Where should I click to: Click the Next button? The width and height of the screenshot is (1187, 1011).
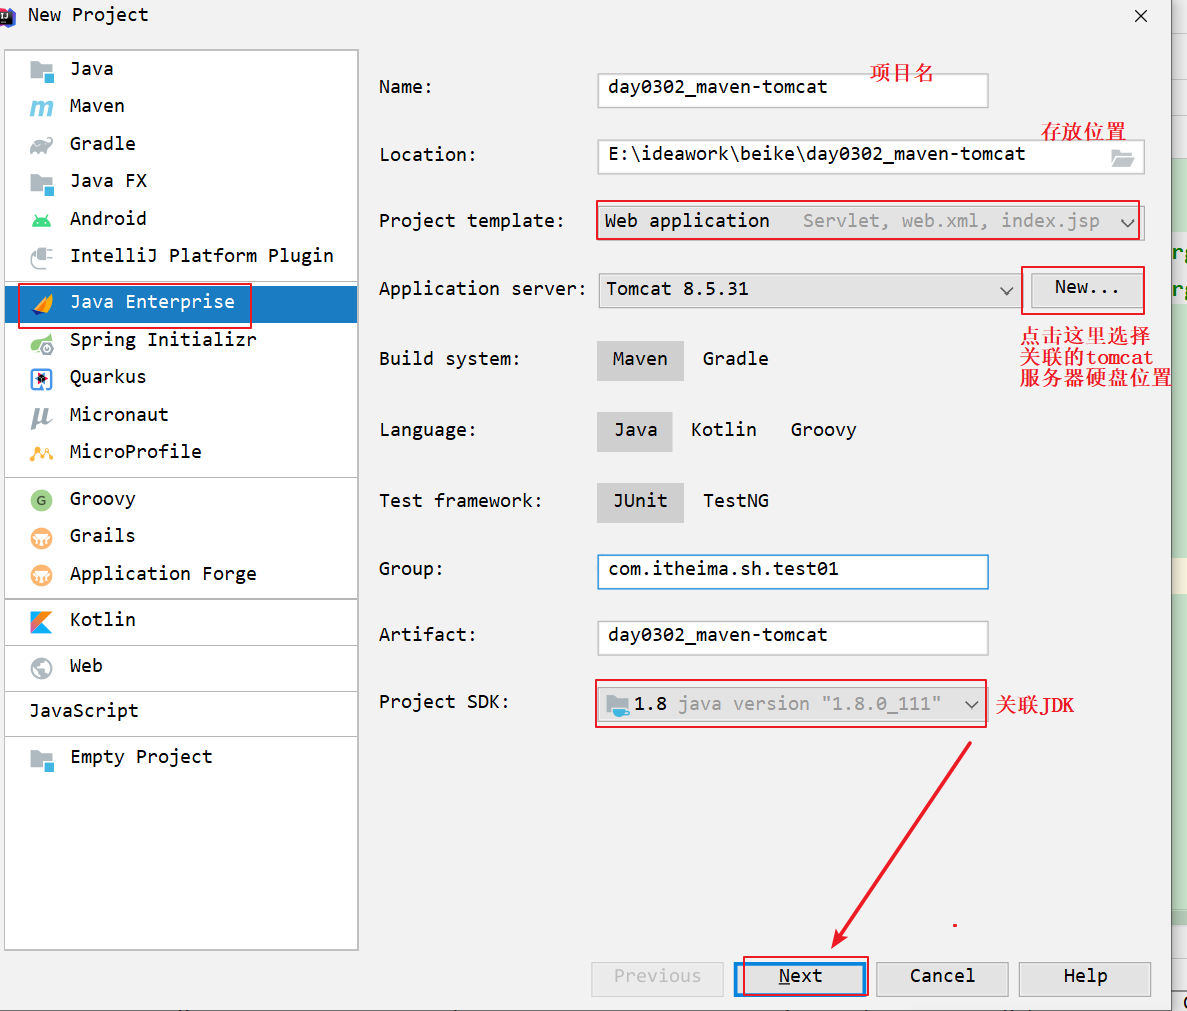click(x=800, y=977)
